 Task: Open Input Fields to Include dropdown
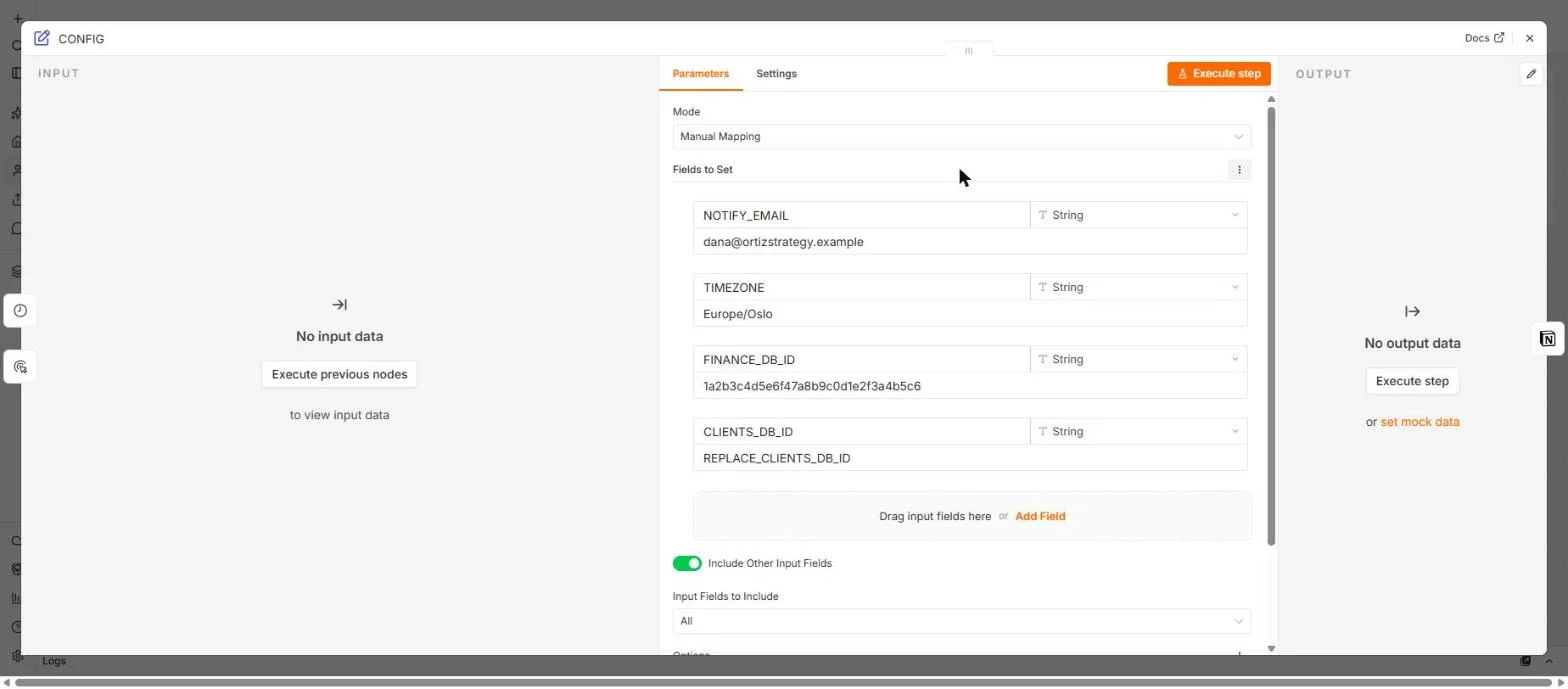(961, 621)
